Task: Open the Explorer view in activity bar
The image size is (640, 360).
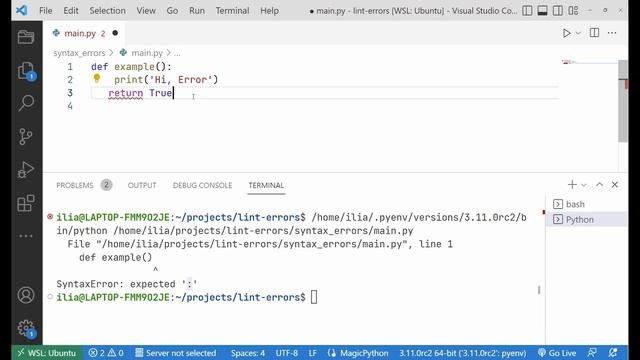Action: (x=26, y=38)
